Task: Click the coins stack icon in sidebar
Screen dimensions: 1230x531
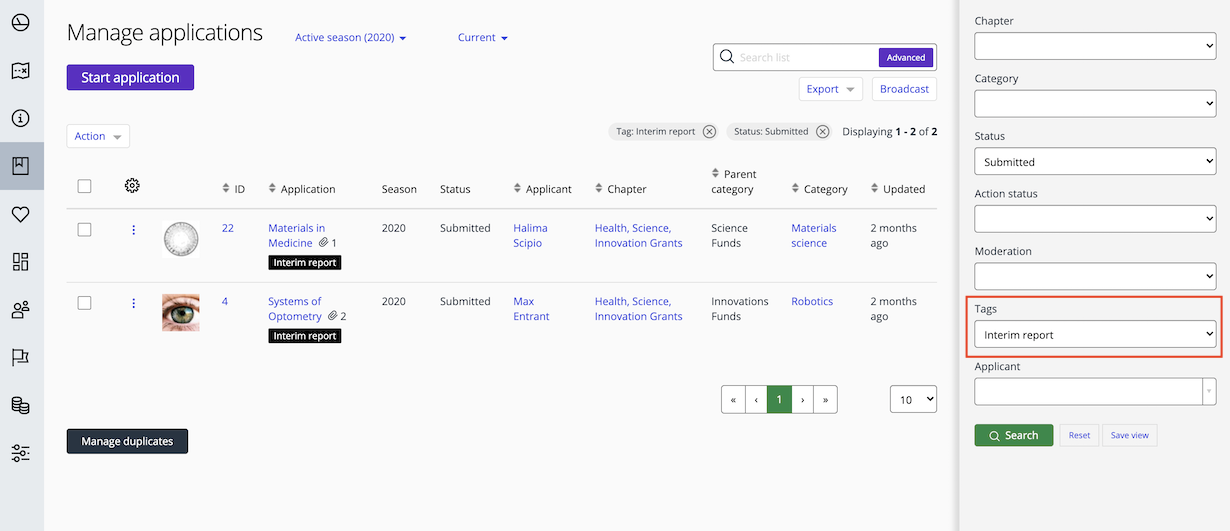Action: pyautogui.click(x=21, y=405)
